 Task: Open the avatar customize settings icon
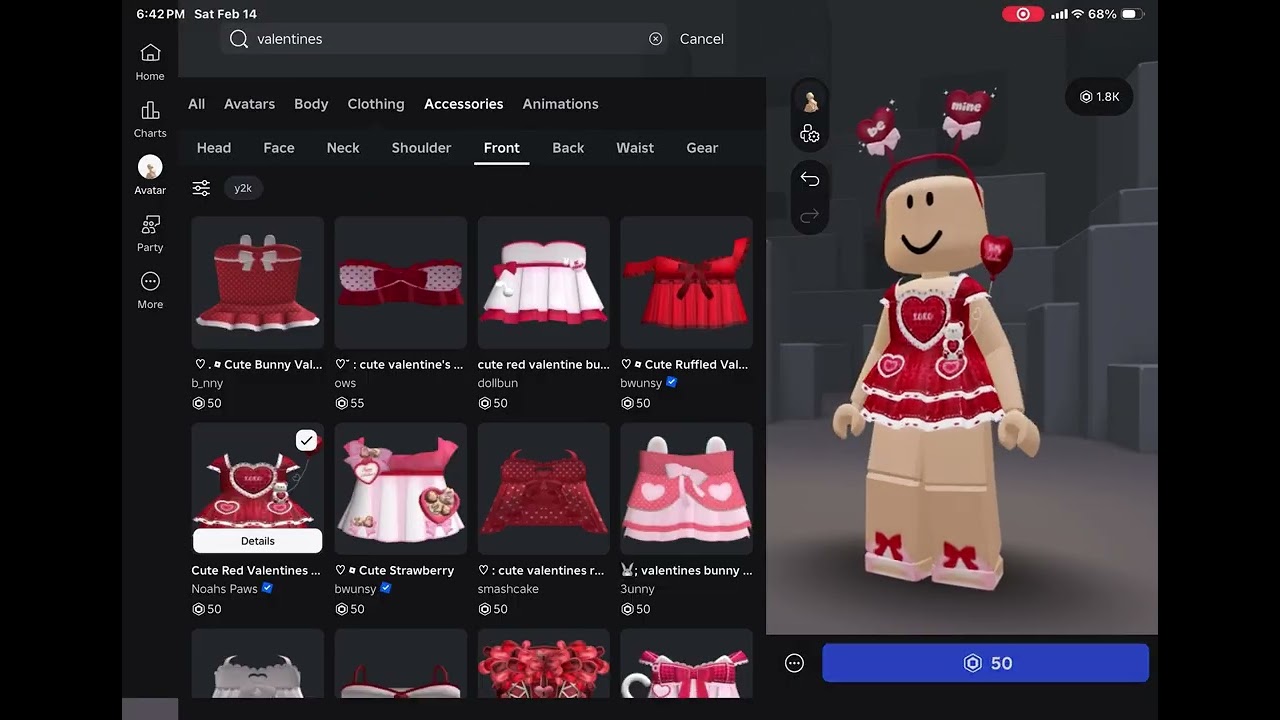tap(810, 134)
